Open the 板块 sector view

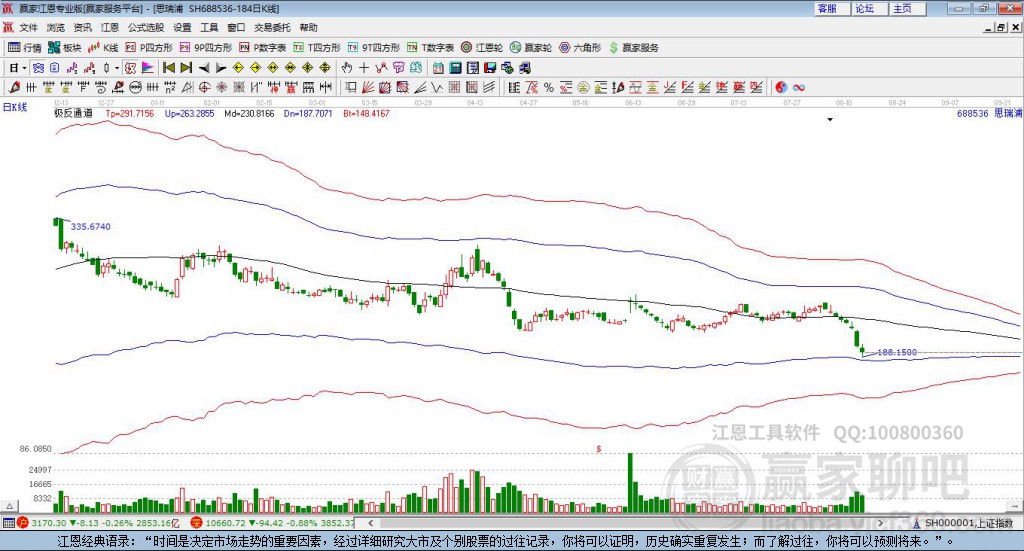(x=64, y=48)
